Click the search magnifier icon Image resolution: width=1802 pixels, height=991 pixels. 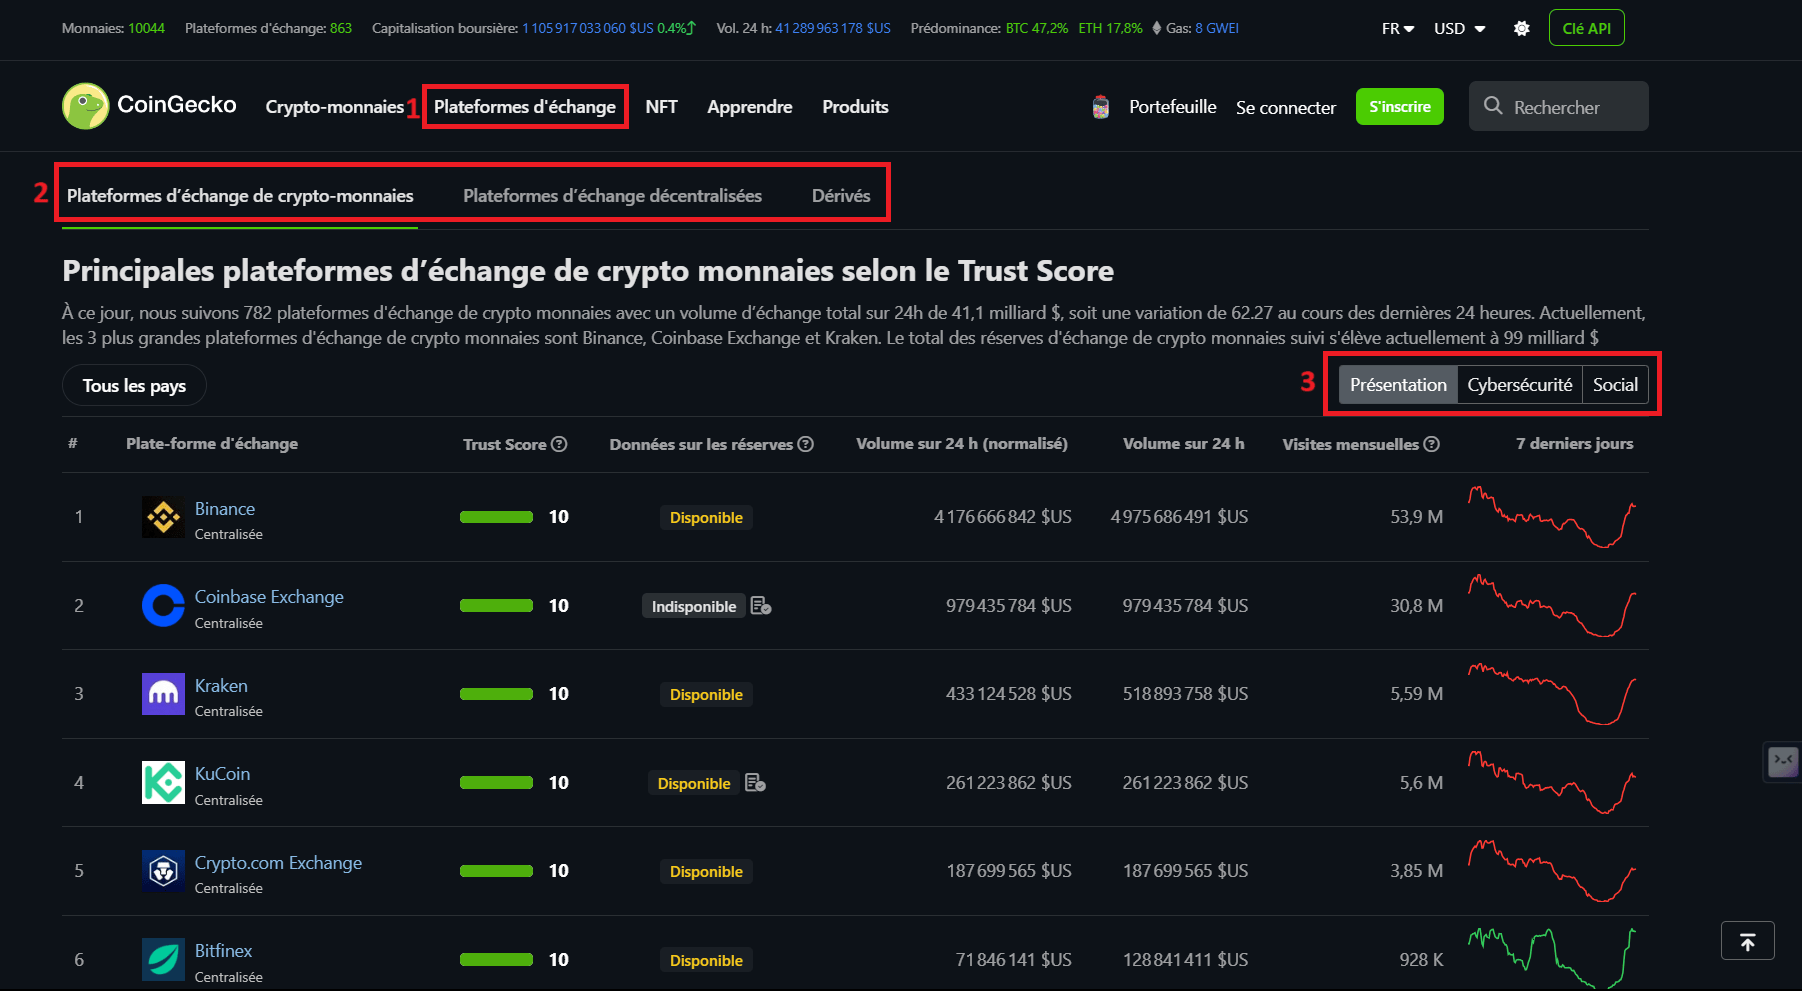pos(1493,106)
